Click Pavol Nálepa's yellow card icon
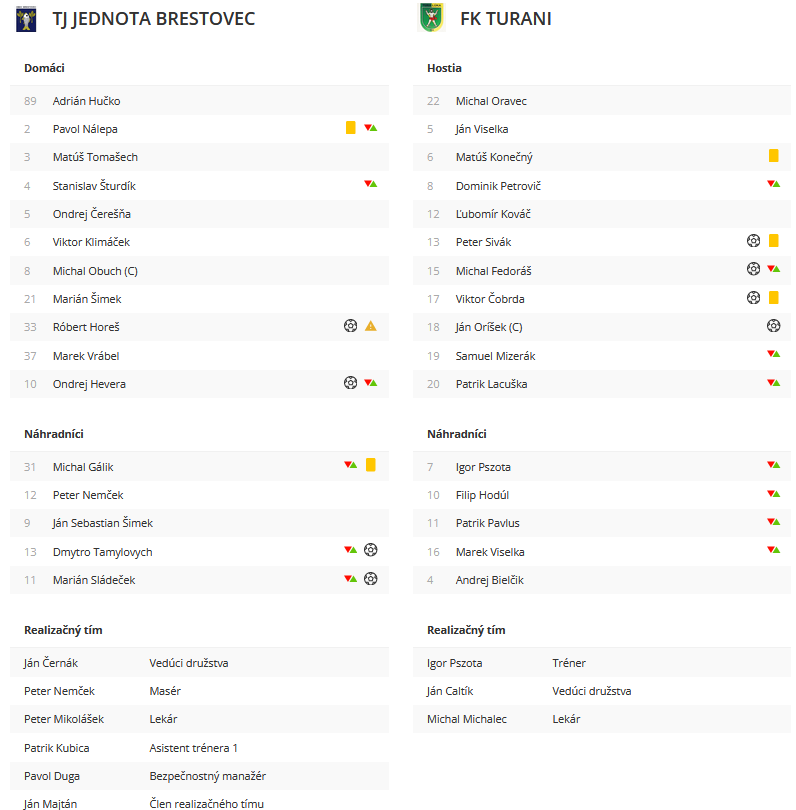 coord(350,128)
